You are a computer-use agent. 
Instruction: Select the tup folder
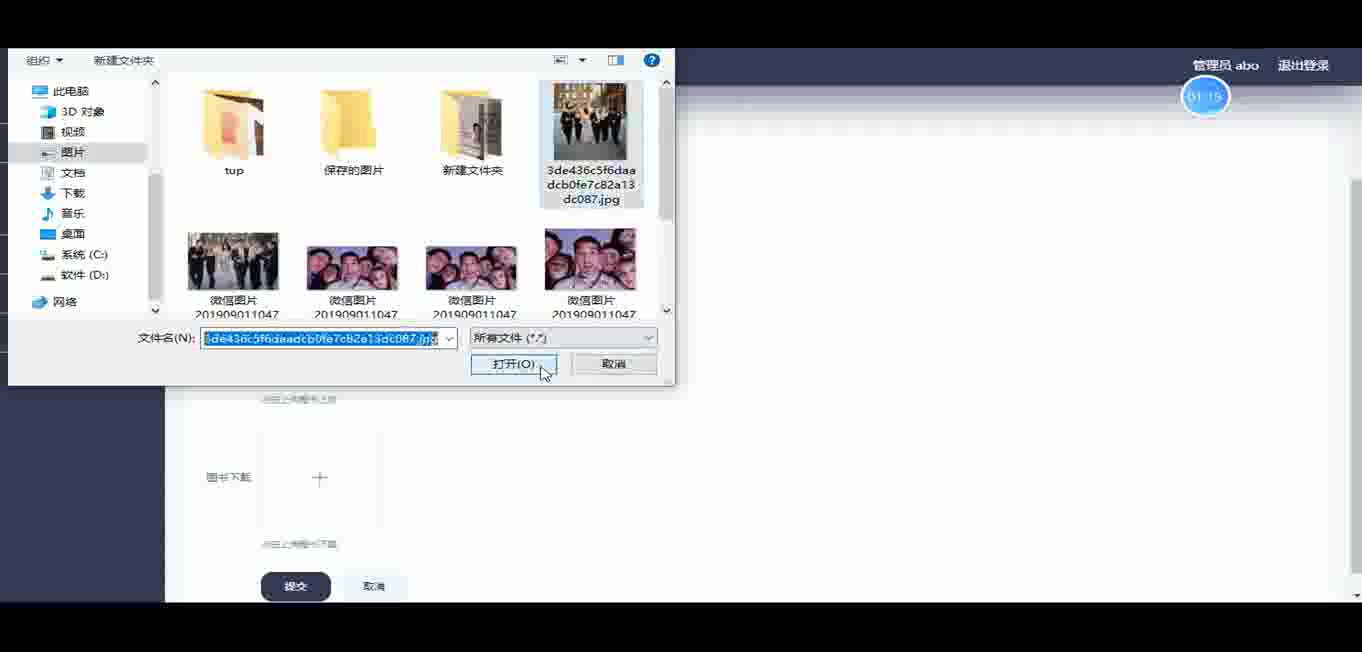click(234, 132)
